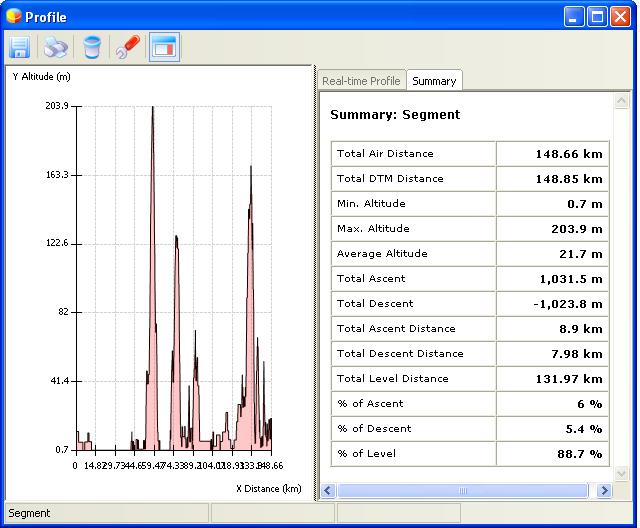Click the value '88.7 %'

click(580, 454)
